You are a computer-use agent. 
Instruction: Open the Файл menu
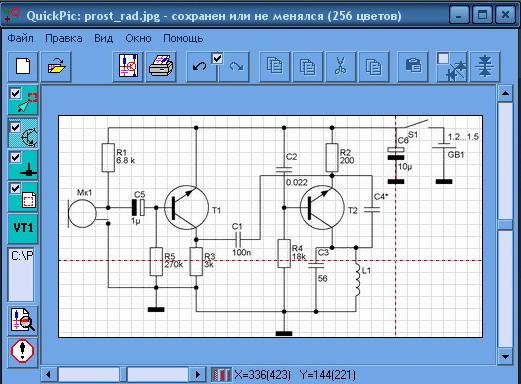coord(21,38)
